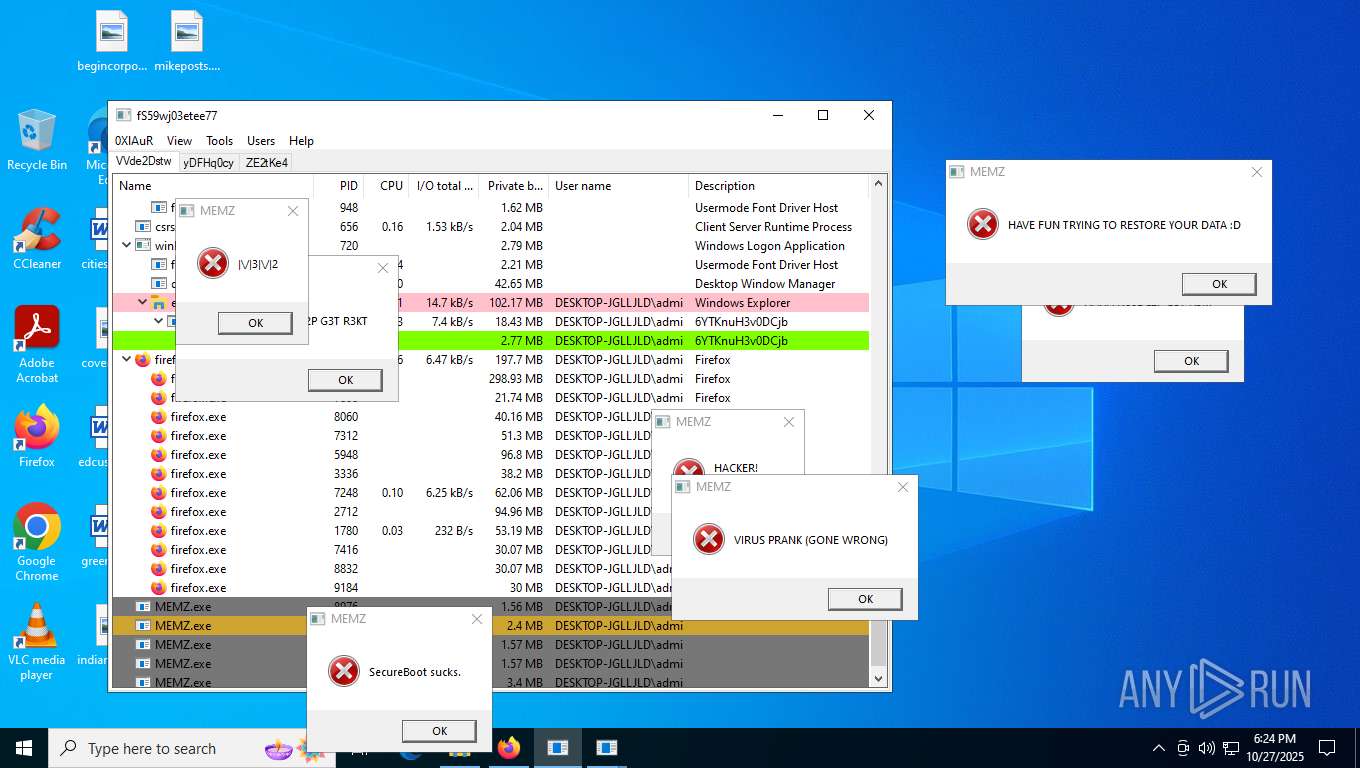Click the Meet Now tray icon
The height and width of the screenshot is (768, 1360).
(x=1183, y=748)
